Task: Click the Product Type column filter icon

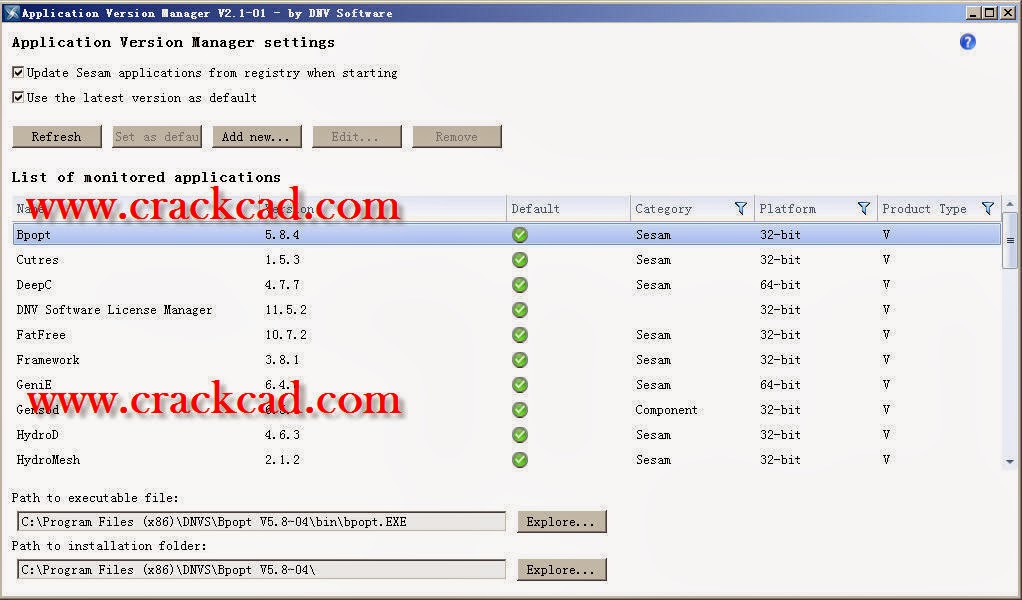Action: (987, 208)
